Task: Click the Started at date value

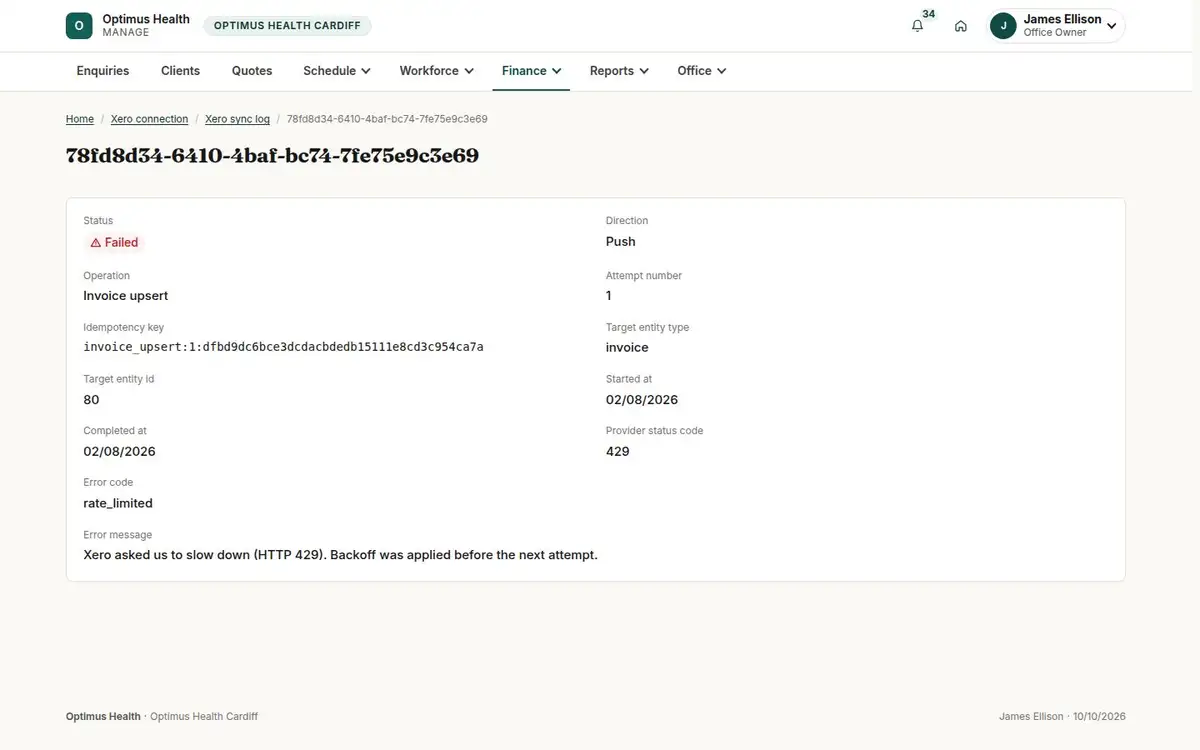Action: pyautogui.click(x=642, y=399)
